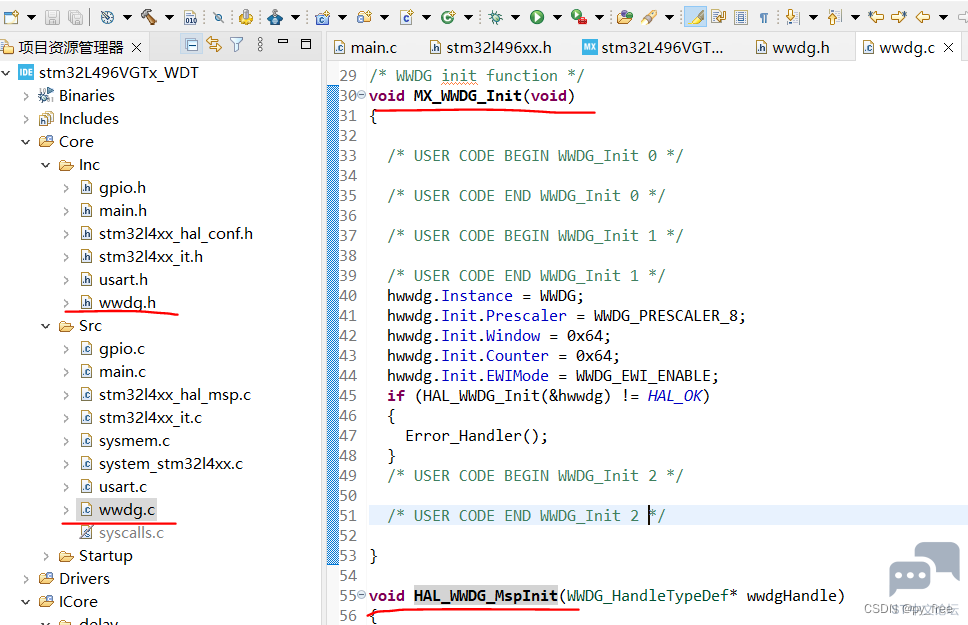Click the new file icon in toolbar

(x=12, y=17)
